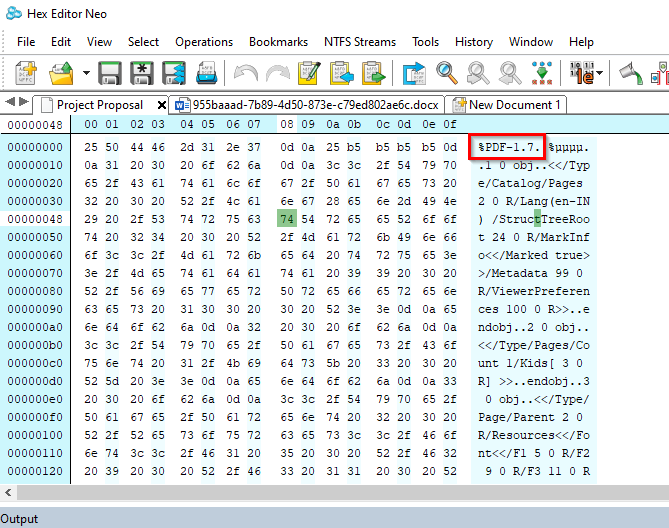Click the New file toolbar icon

[26, 73]
